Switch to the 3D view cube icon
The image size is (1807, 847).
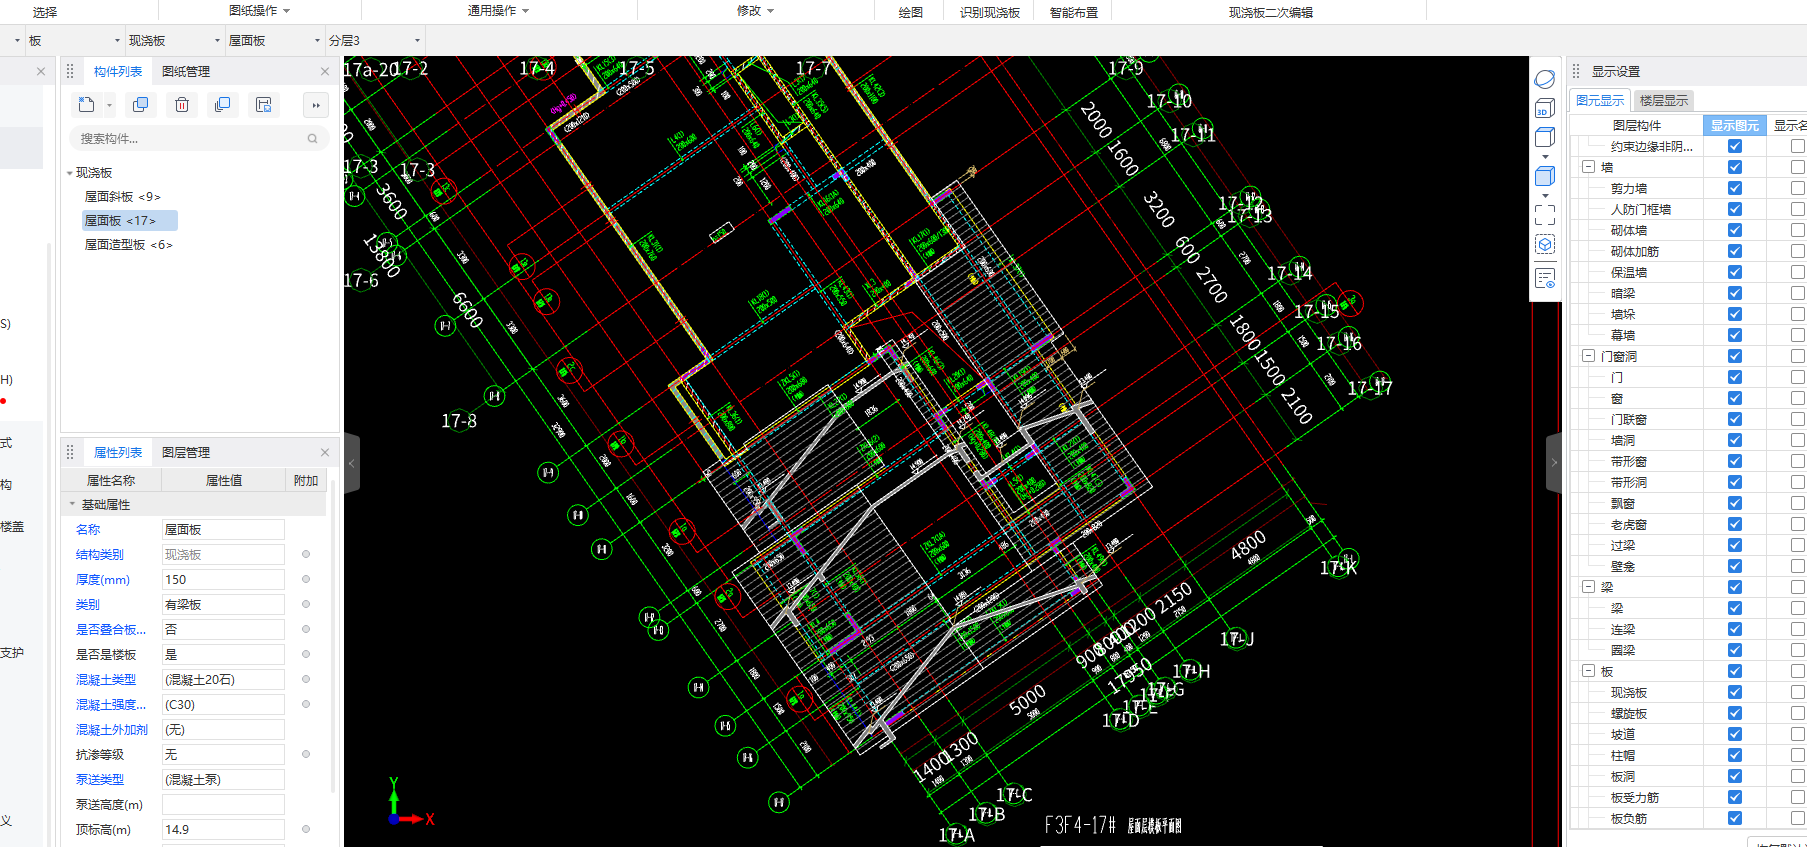pos(1545,108)
